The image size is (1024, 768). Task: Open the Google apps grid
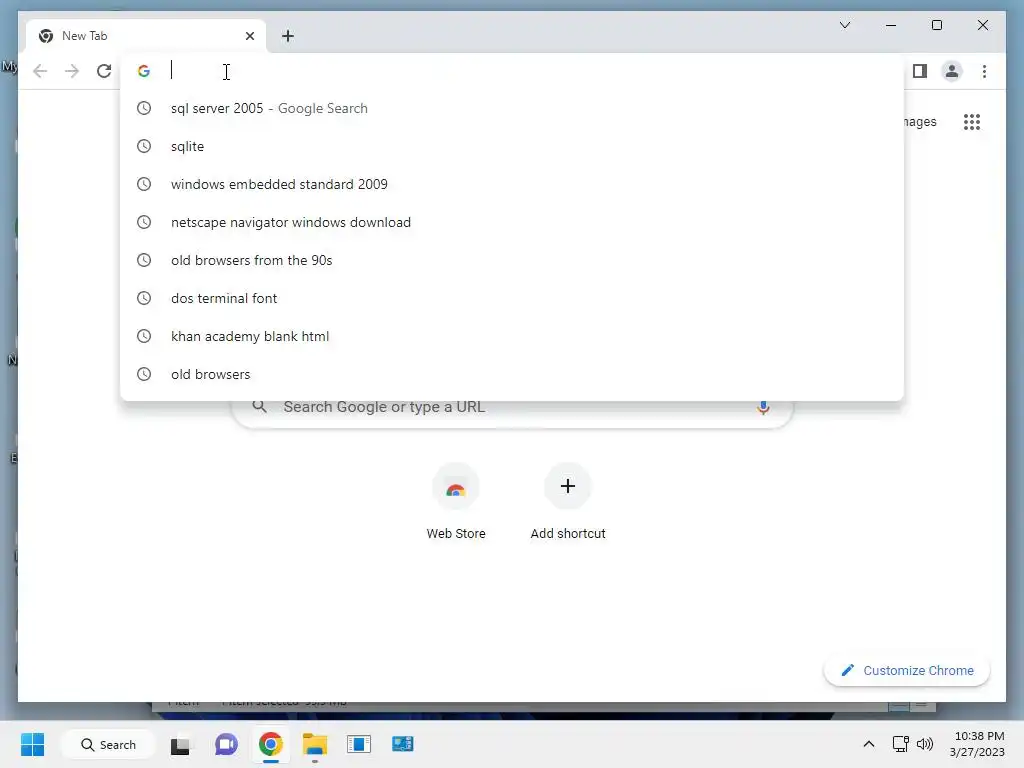pyautogui.click(x=972, y=121)
